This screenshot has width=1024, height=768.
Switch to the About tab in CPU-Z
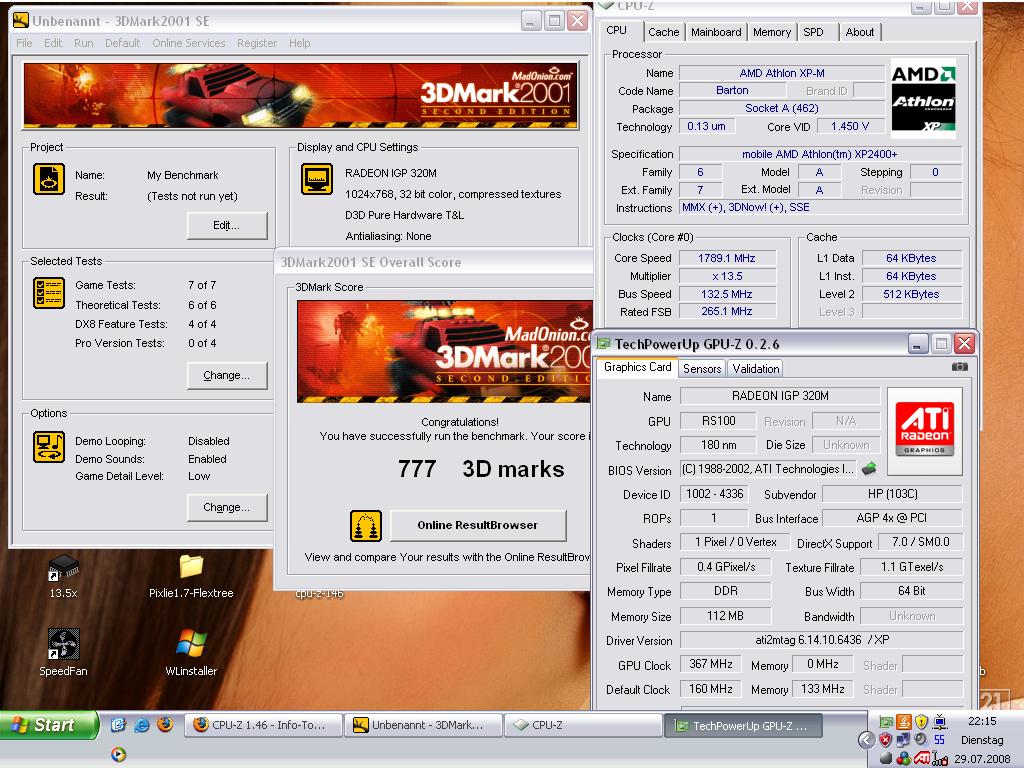click(x=859, y=32)
